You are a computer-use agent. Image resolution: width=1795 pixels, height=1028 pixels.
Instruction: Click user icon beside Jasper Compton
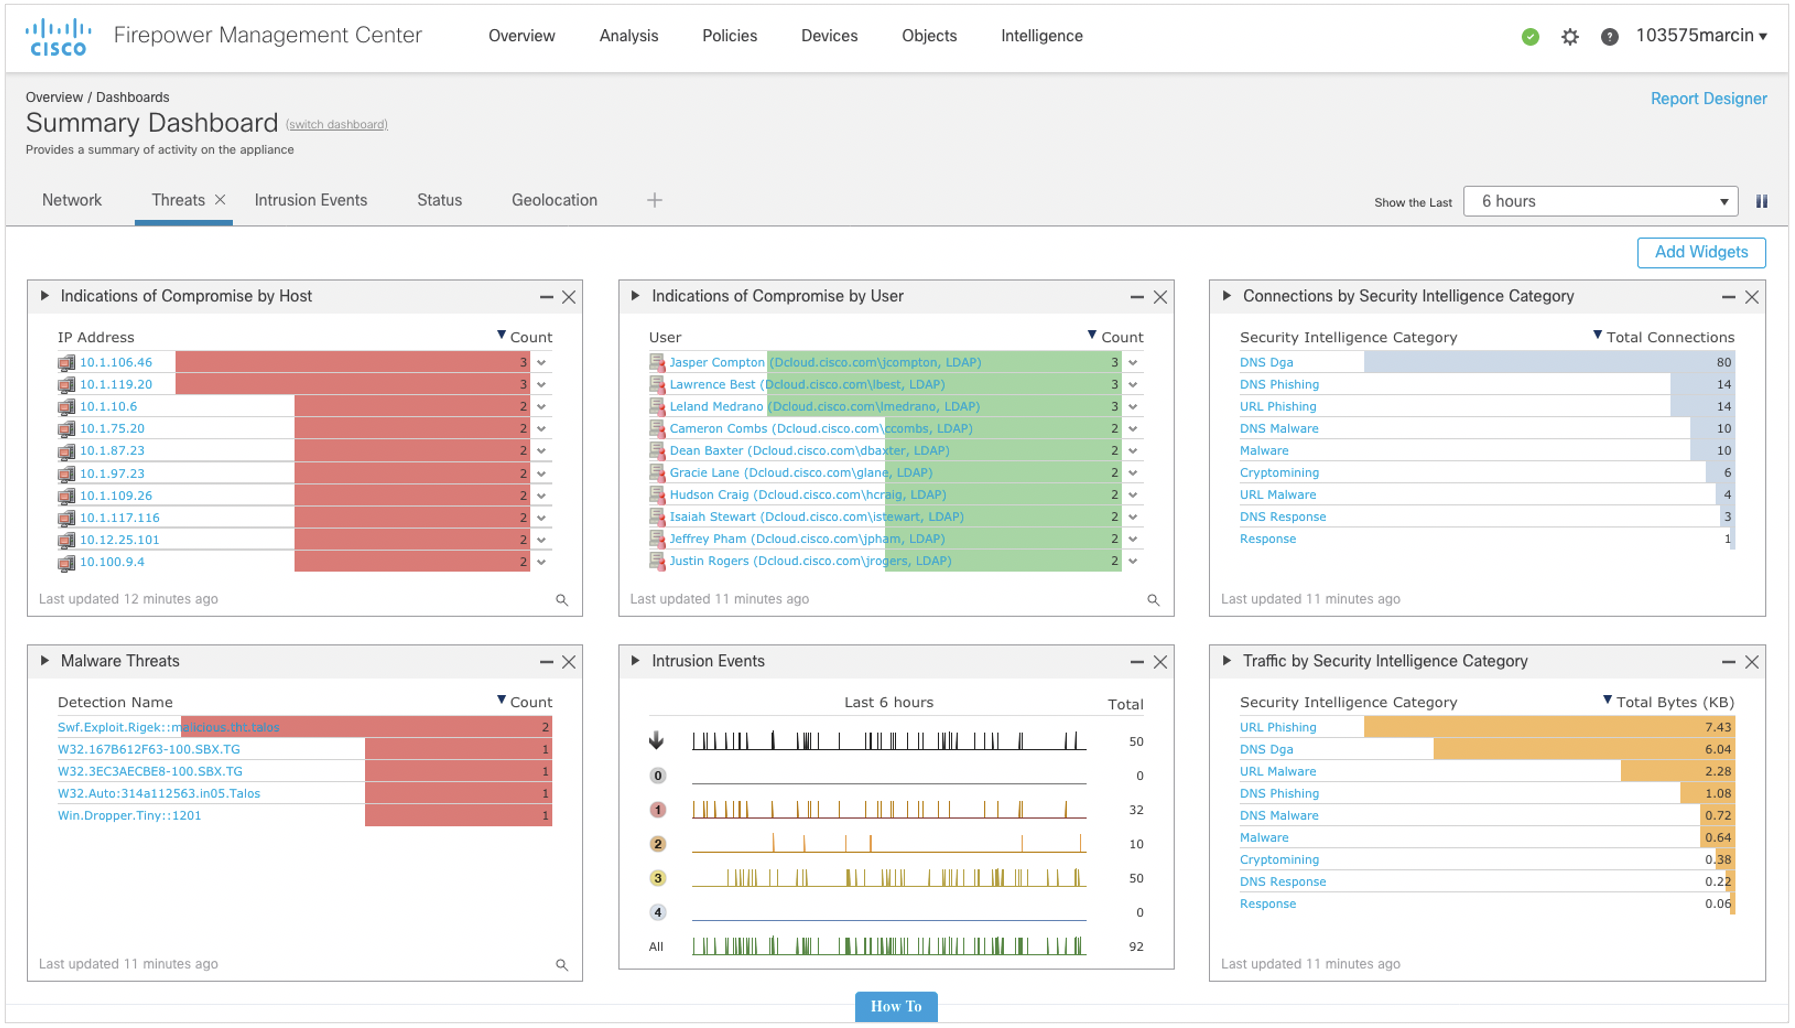click(657, 362)
